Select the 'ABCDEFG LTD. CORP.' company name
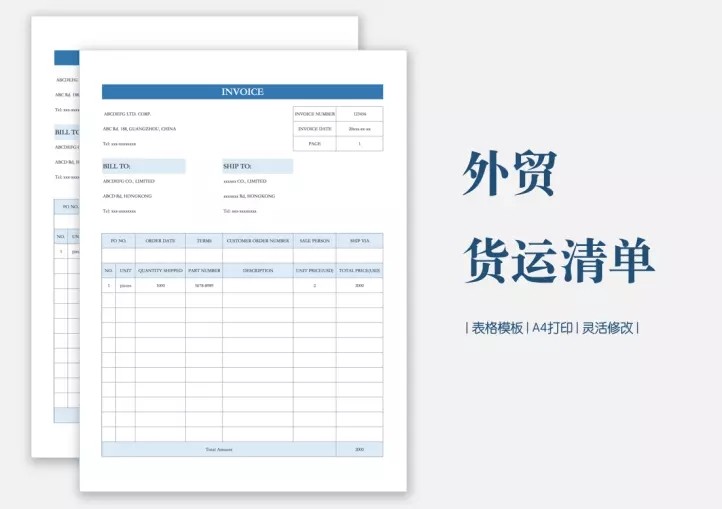This screenshot has height=509, width=722. [x=127, y=114]
